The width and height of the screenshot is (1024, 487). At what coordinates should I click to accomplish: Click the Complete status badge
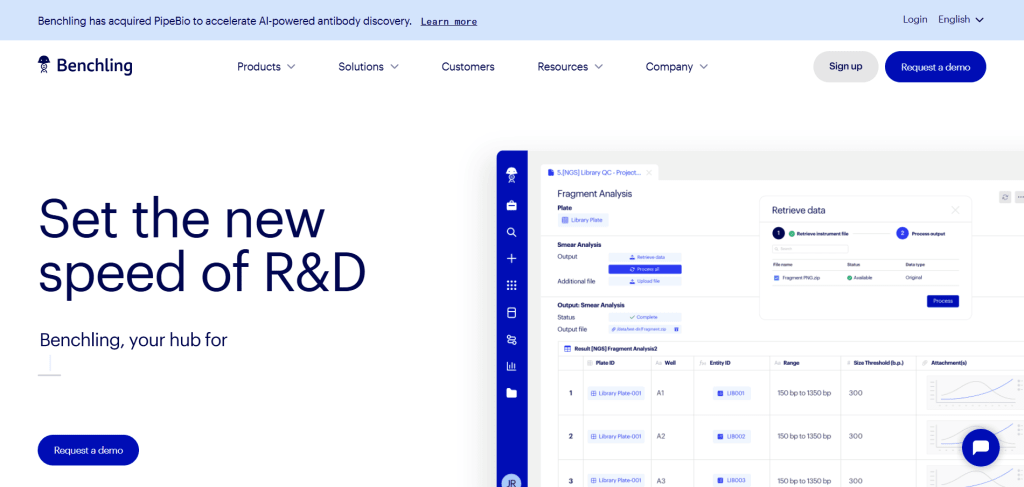click(x=645, y=317)
